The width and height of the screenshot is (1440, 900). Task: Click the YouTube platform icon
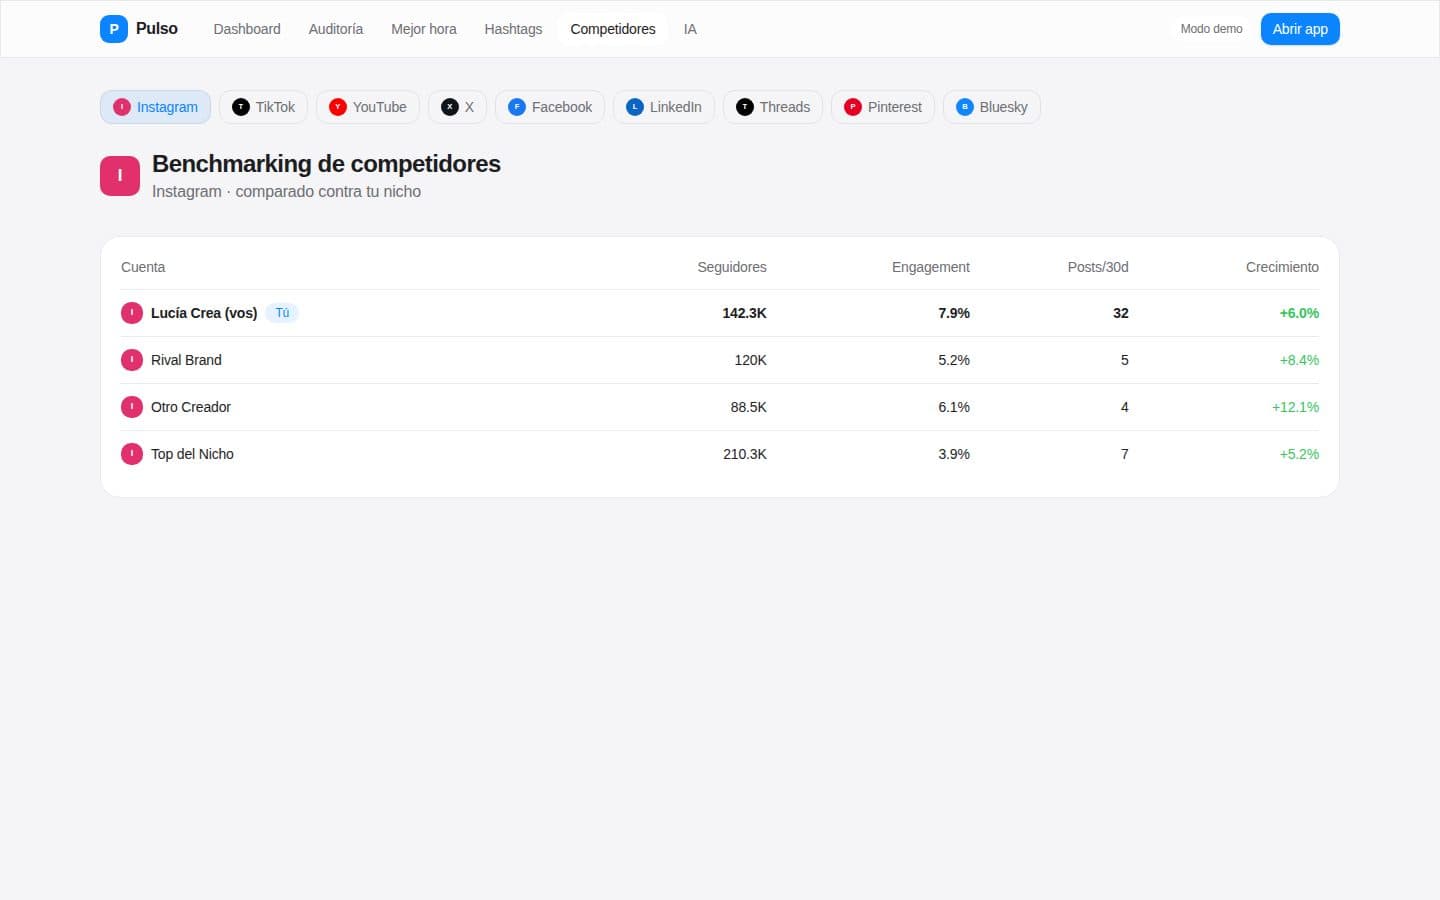[x=338, y=107]
